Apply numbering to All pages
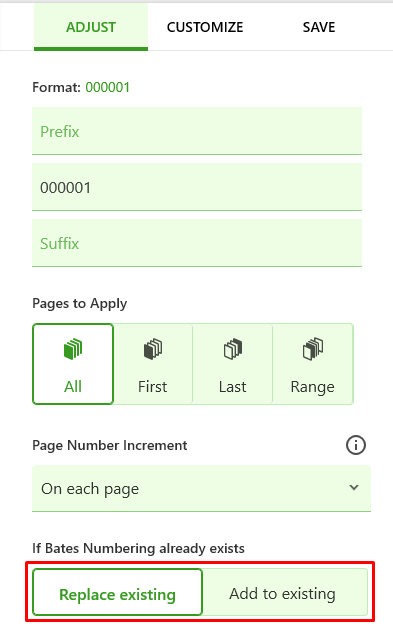The height and width of the screenshot is (627, 393). [x=73, y=364]
